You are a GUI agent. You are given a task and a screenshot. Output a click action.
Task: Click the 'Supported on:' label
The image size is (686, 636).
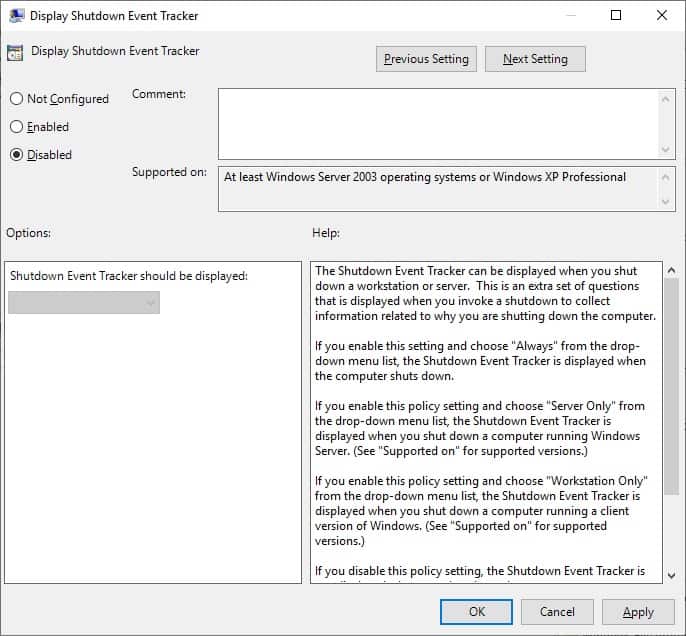click(169, 172)
